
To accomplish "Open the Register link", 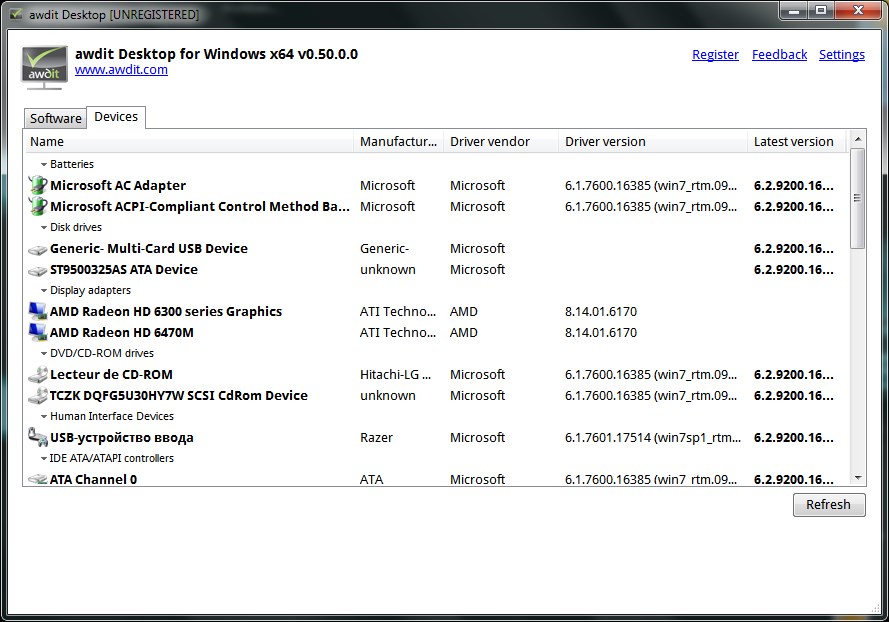I will coord(715,55).
